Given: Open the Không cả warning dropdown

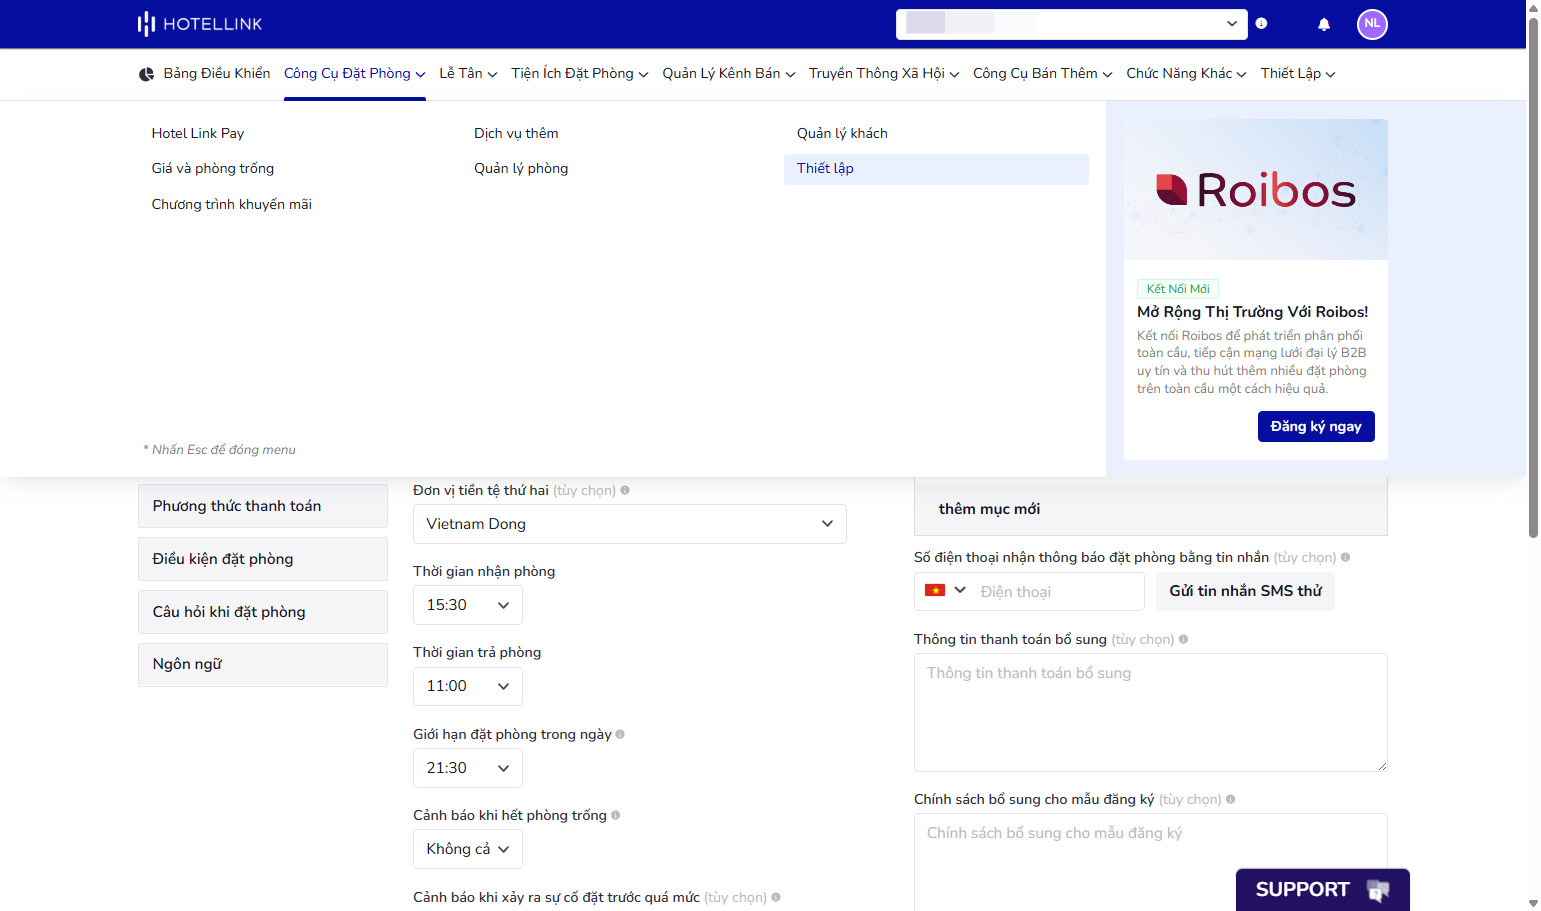Looking at the screenshot, I should tap(468, 849).
